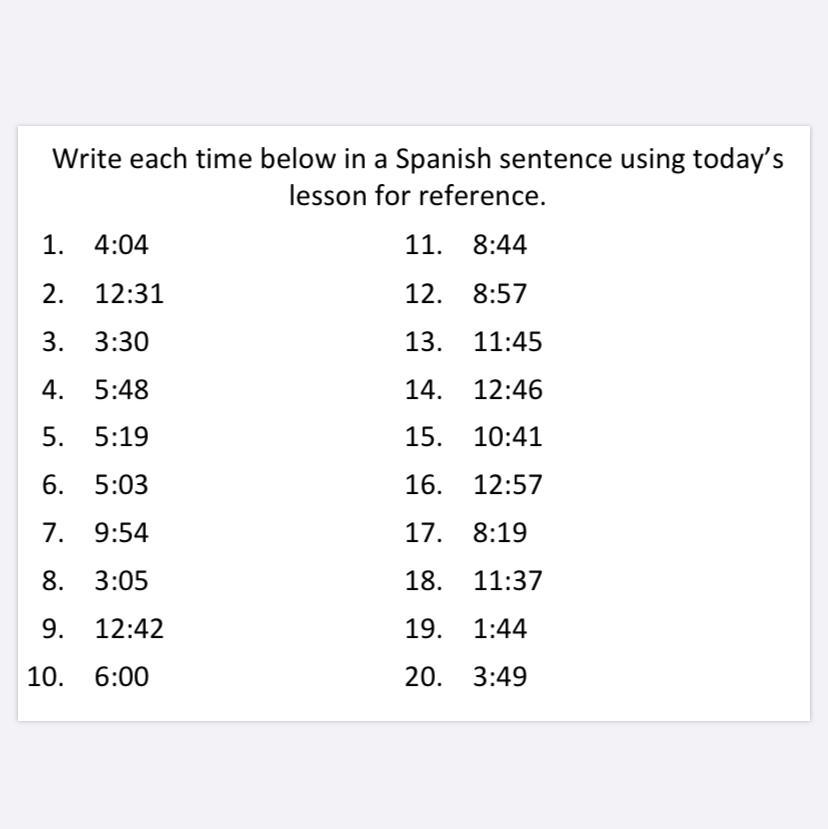Select the 3:05 entry
828x829 pixels.
pyautogui.click(x=121, y=581)
